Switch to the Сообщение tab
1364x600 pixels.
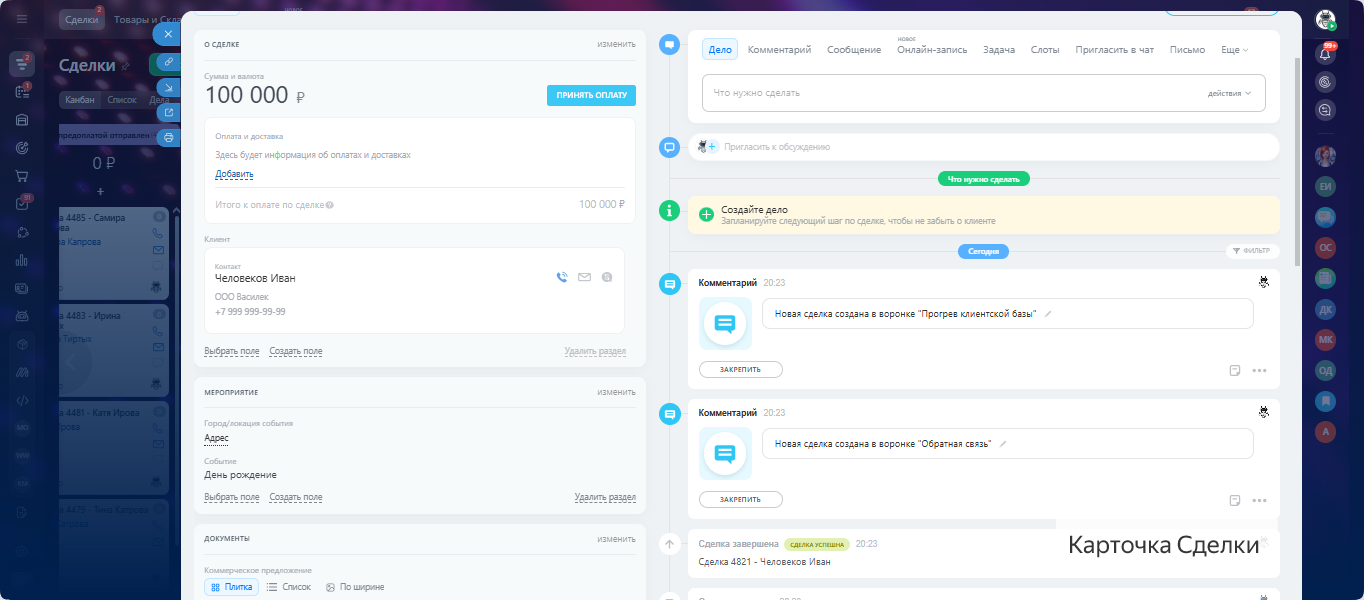click(x=854, y=49)
